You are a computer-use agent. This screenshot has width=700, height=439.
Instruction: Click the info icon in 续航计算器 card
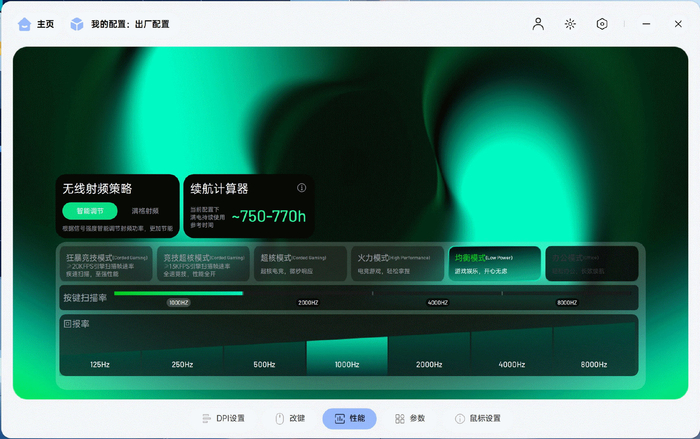point(301,188)
